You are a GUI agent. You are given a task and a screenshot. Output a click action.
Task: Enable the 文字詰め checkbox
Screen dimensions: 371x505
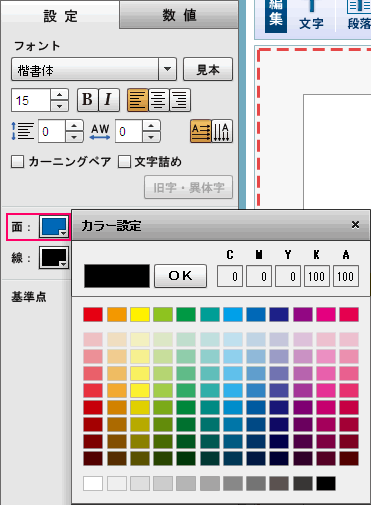124,162
